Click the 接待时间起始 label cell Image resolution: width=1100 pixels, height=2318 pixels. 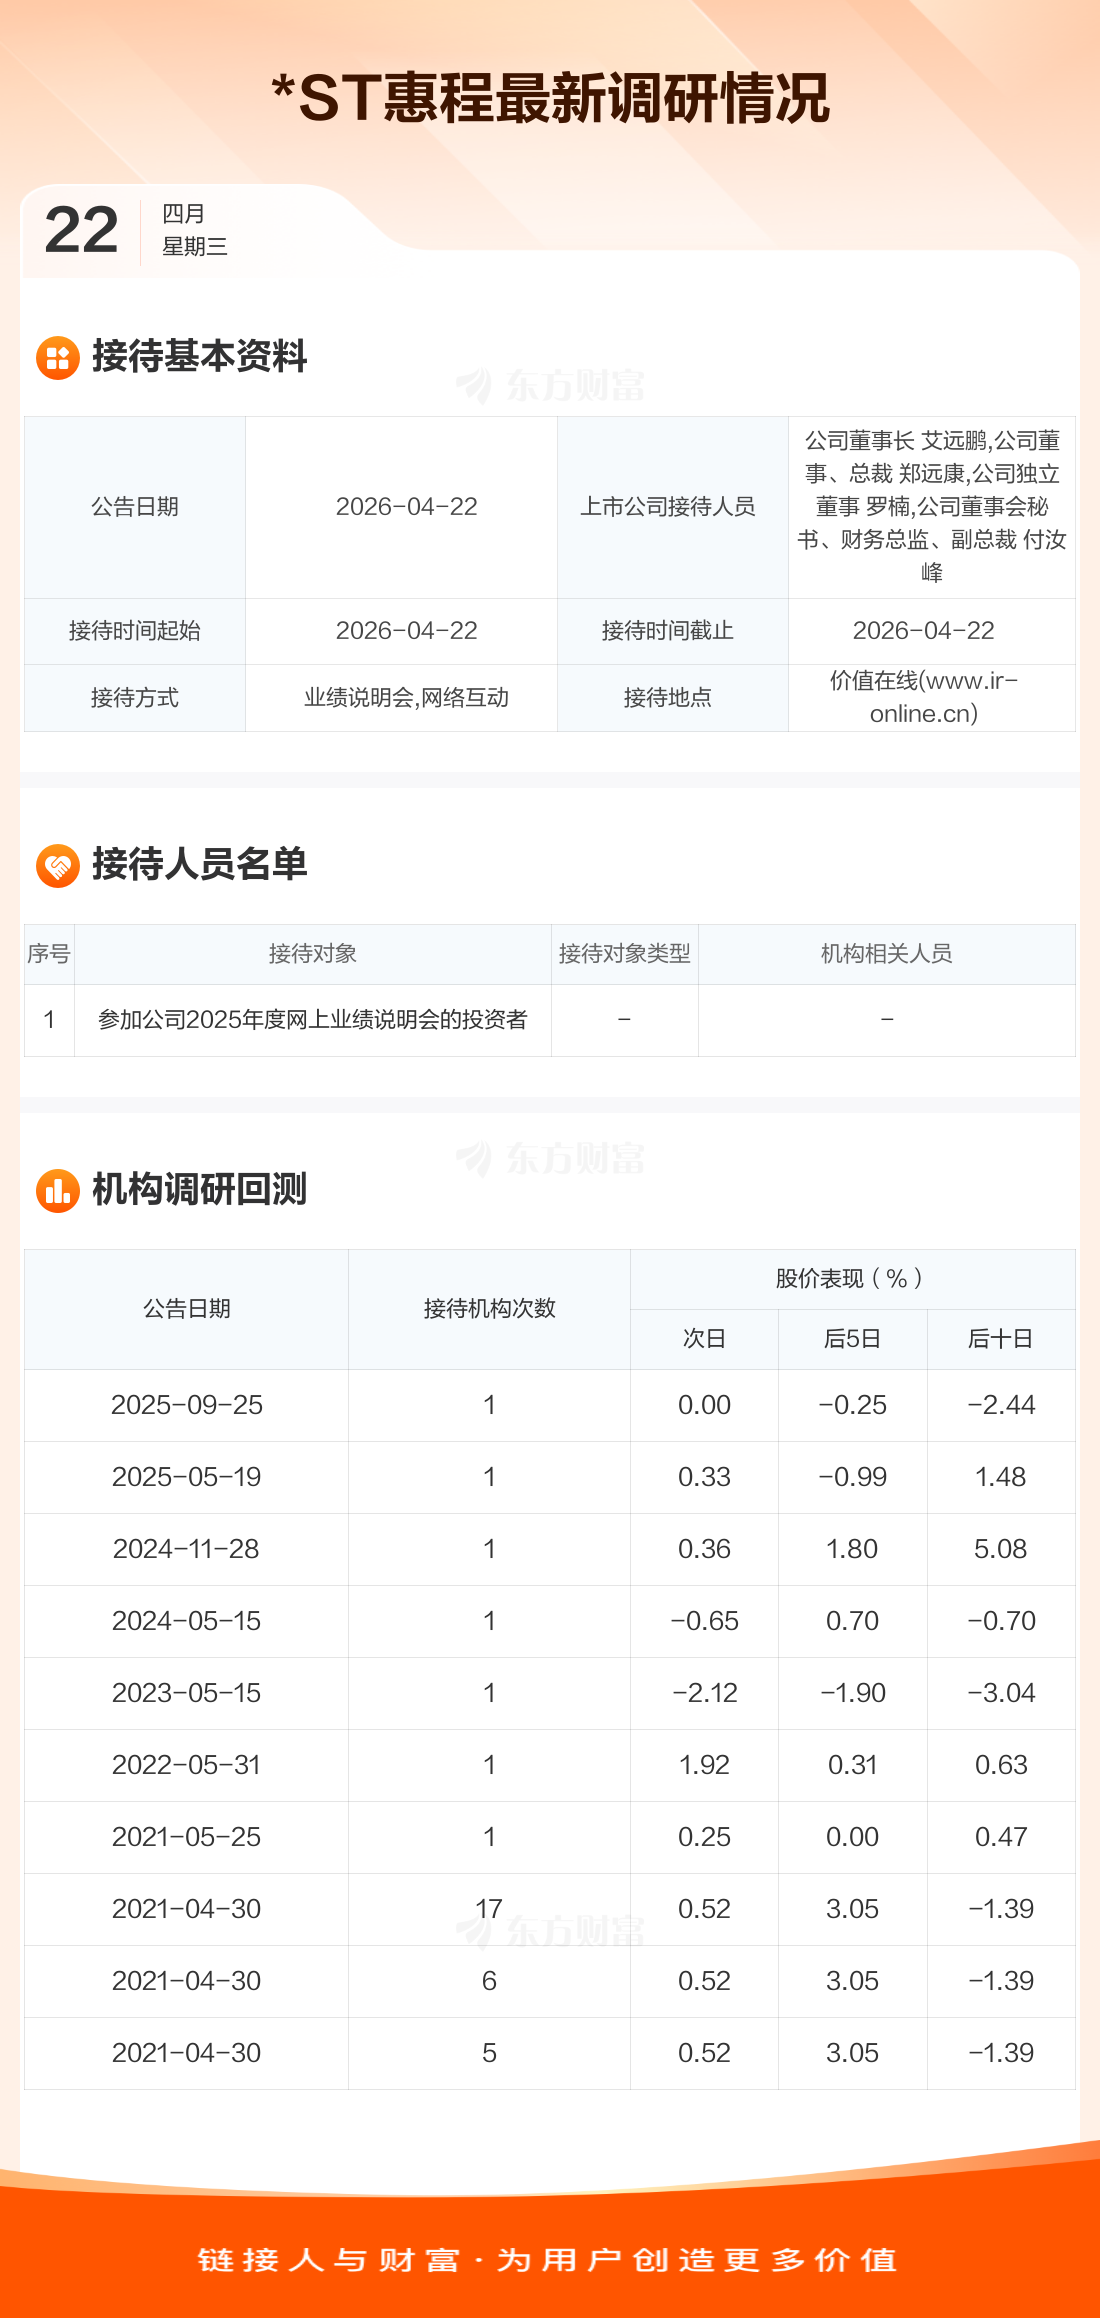pos(135,631)
